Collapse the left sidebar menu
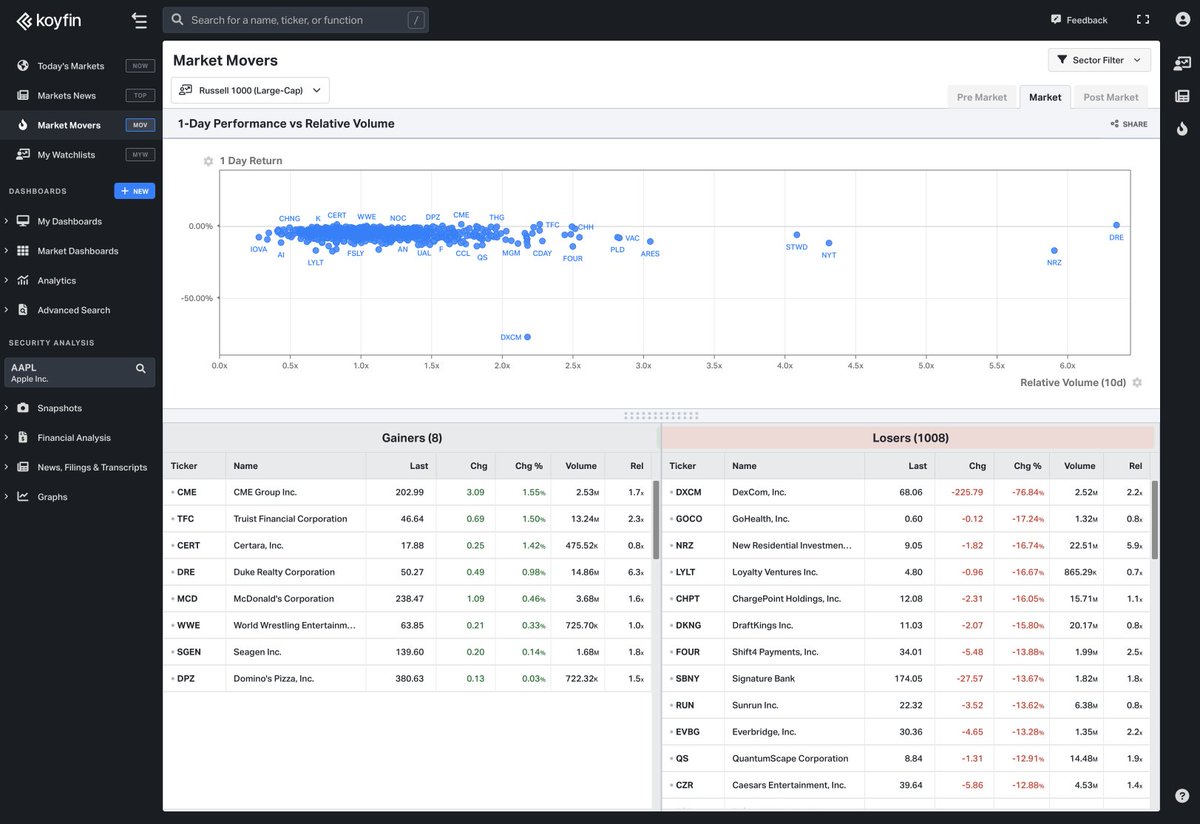 (139, 20)
